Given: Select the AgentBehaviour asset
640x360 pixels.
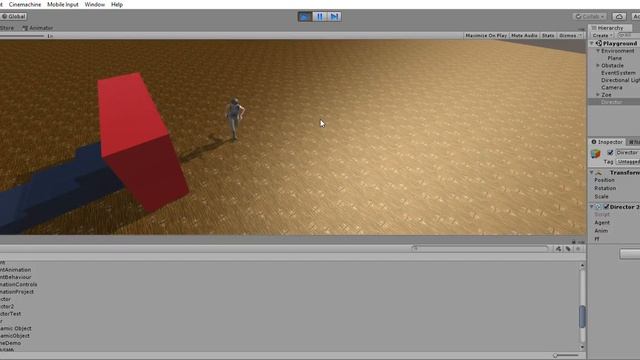Looking at the screenshot, I should [16, 278].
